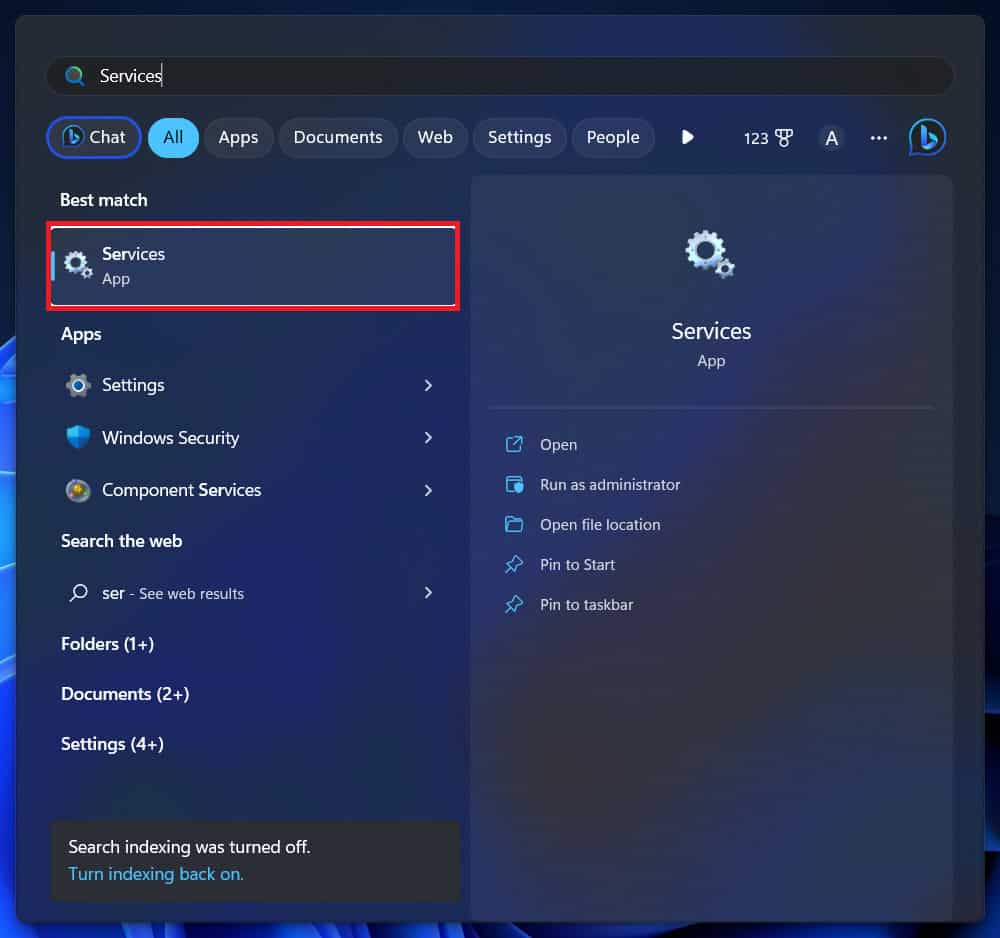
Task: Click the Settings gear icon in Apps list
Action: pos(78,385)
